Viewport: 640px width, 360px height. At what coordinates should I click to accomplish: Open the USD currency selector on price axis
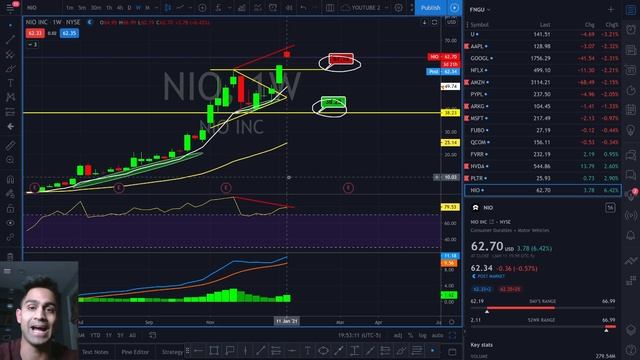451,22
